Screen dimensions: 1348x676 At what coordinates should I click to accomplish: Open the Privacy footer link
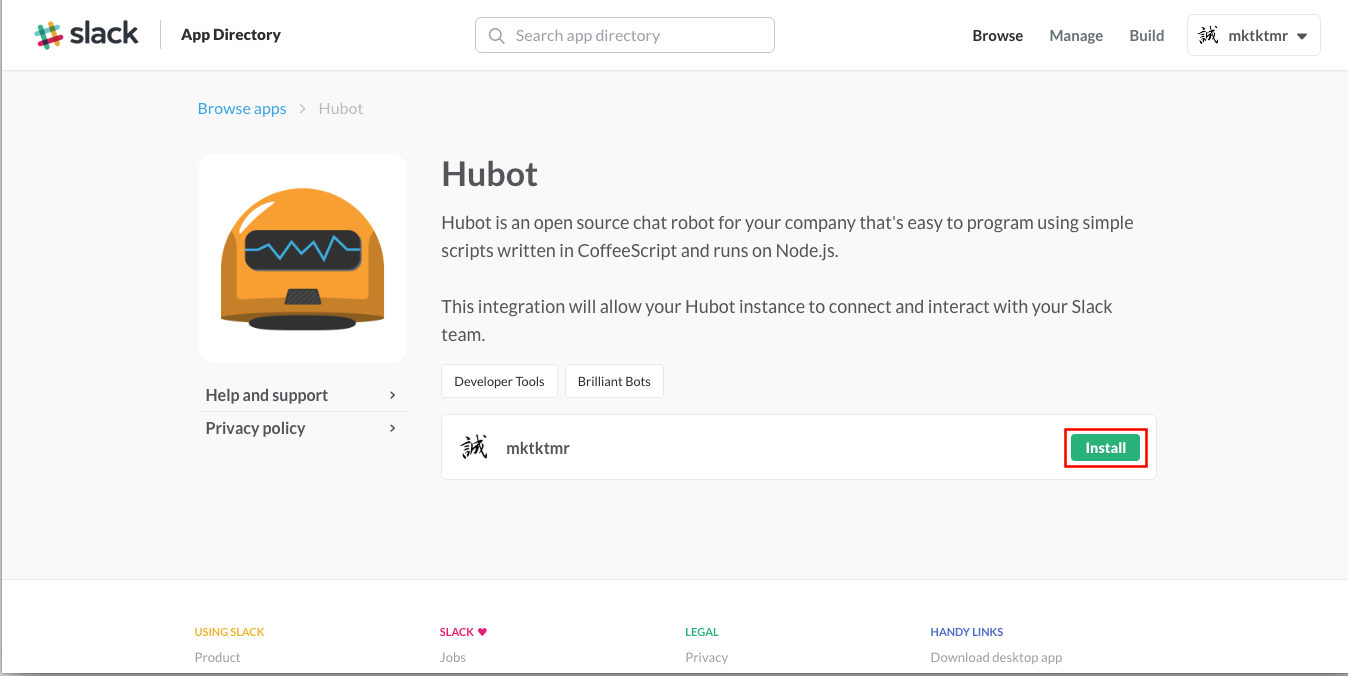706,657
